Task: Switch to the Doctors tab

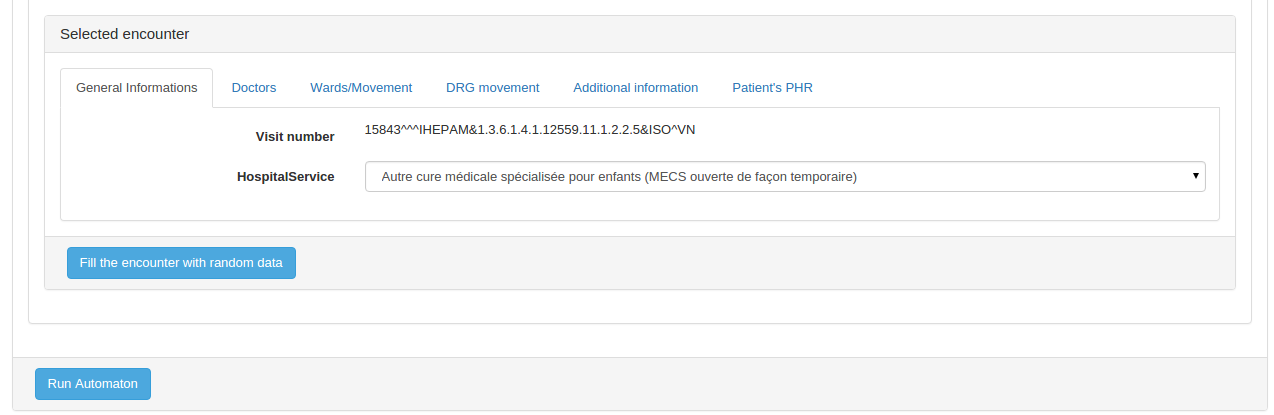Action: (253, 88)
